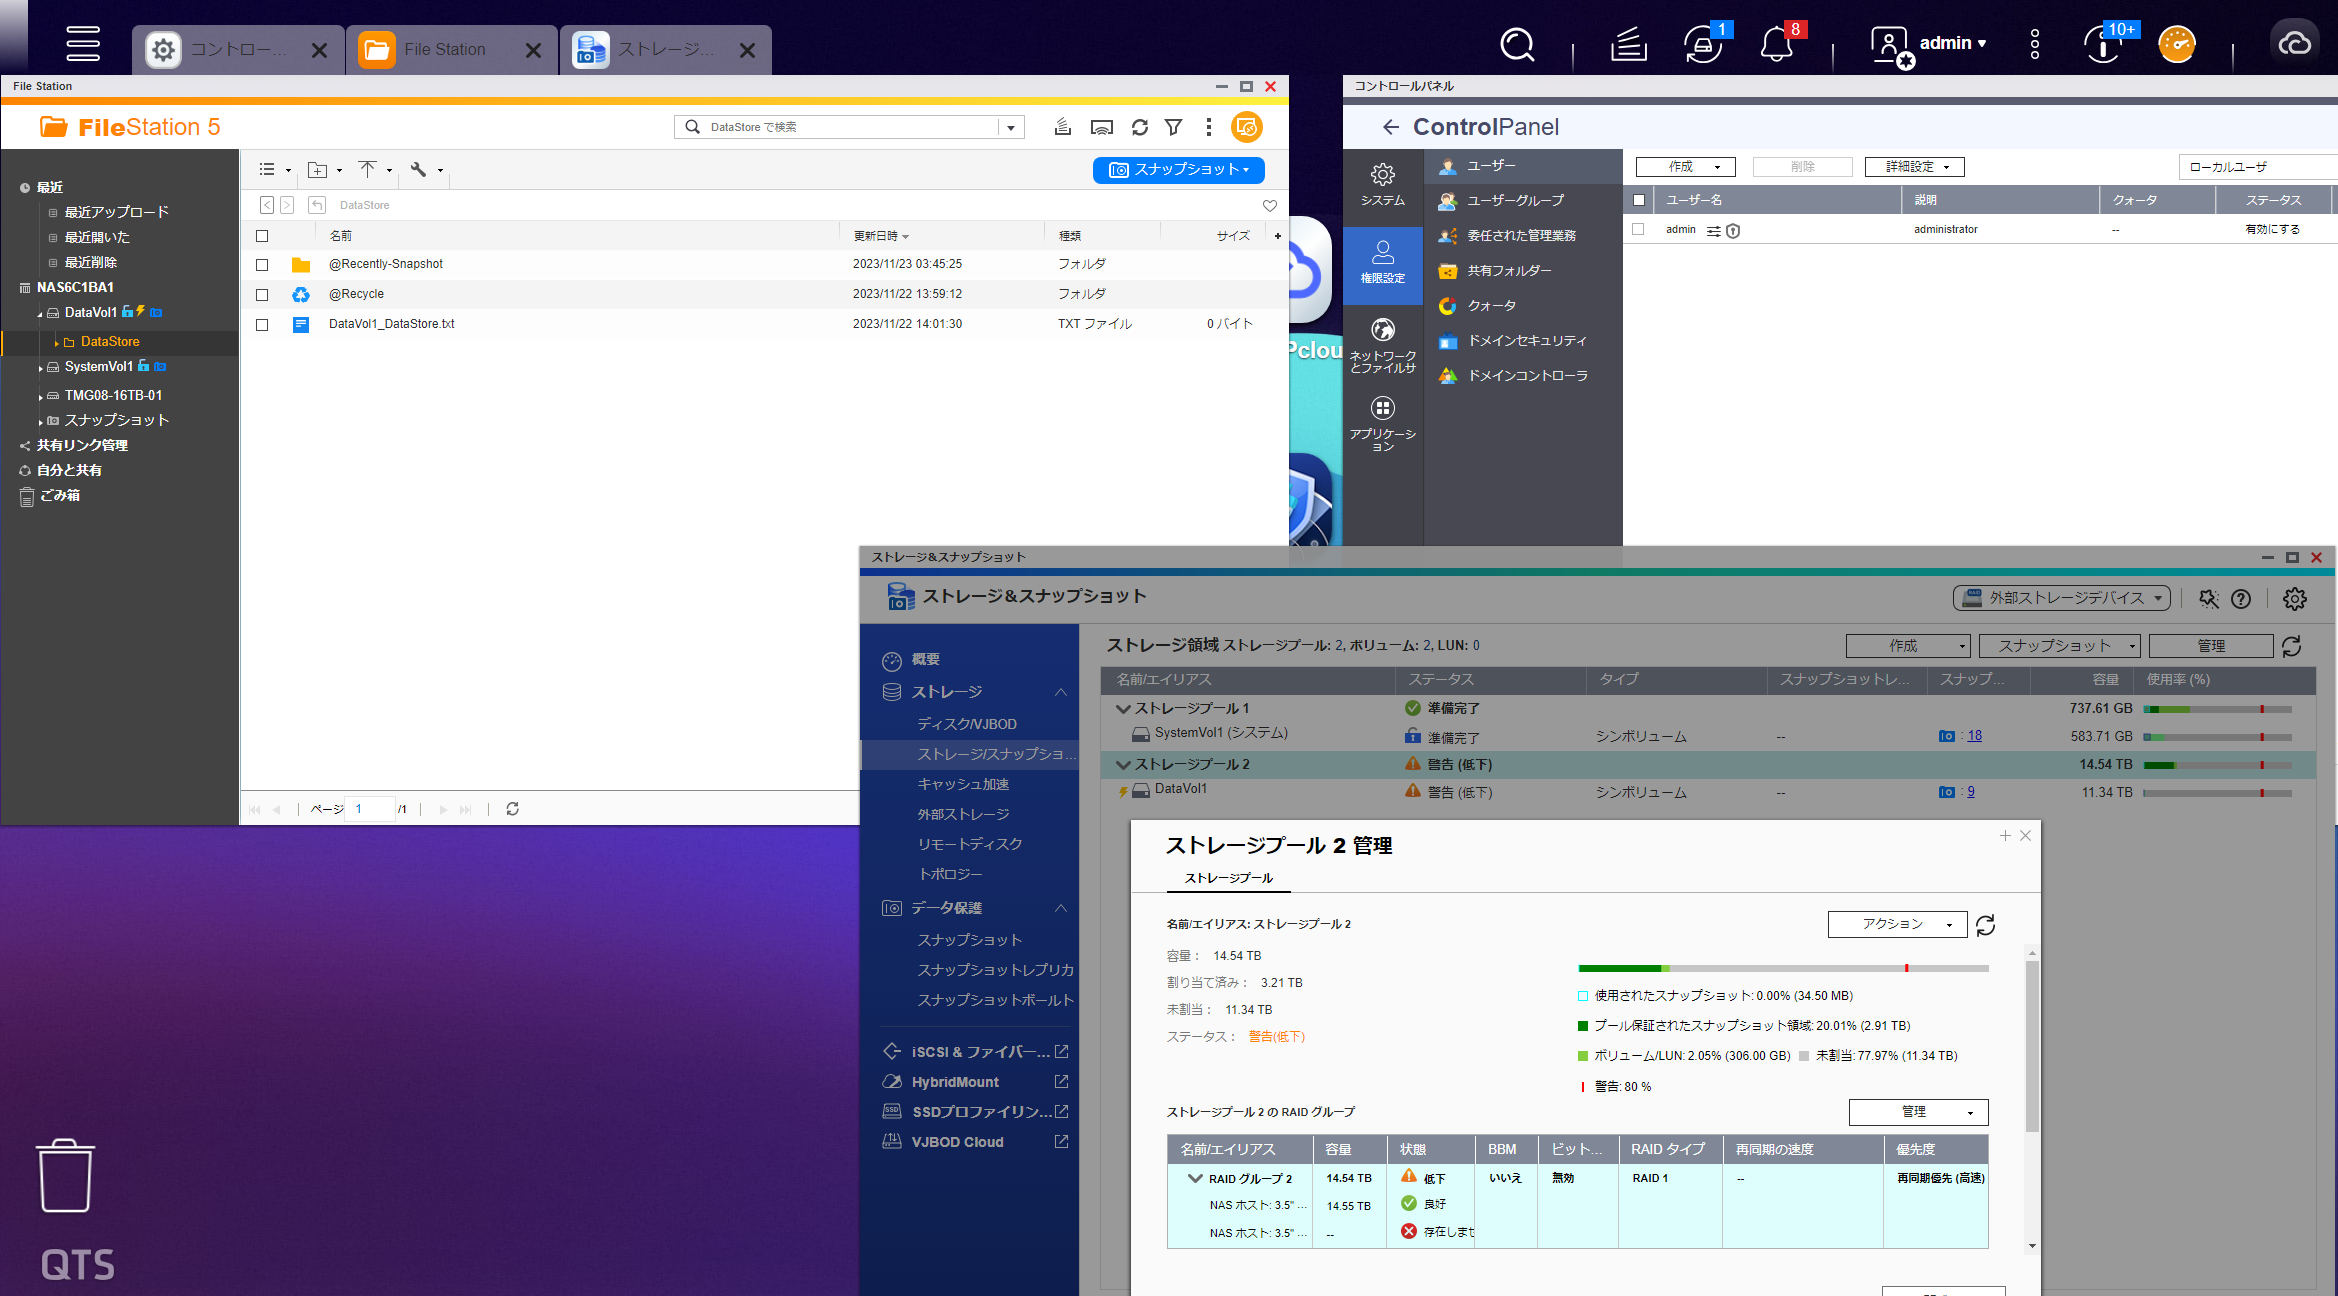This screenshot has height=1296, width=2338.
Task: Click orange snapshot manager icon in File Station
Action: (1247, 127)
